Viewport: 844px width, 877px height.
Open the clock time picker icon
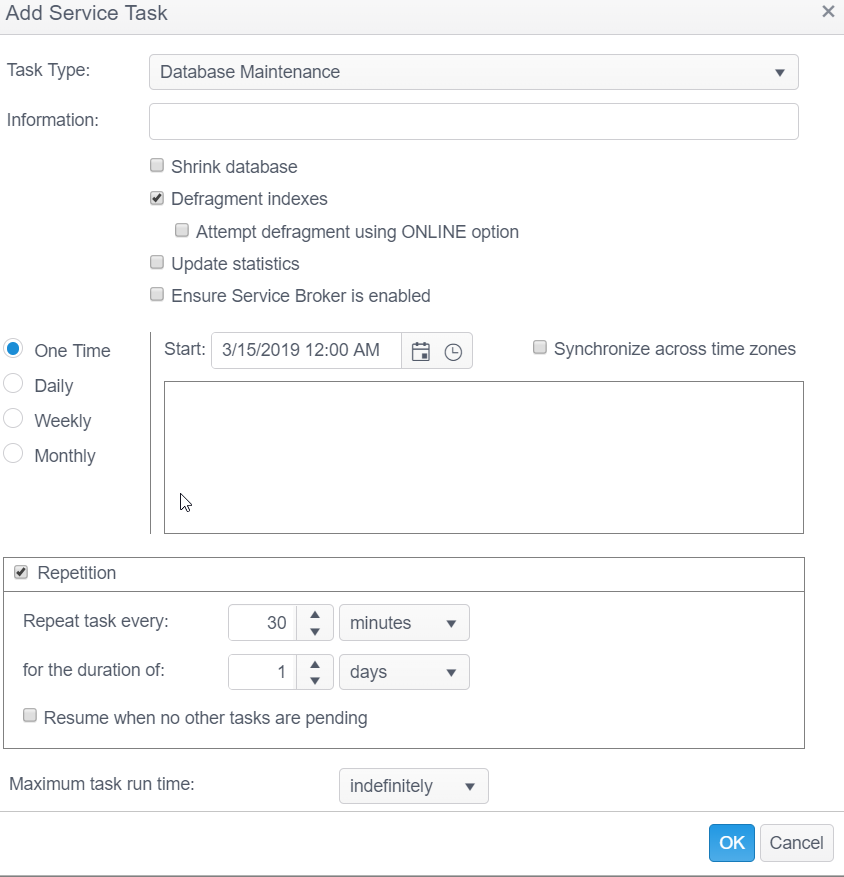pyautogui.click(x=453, y=351)
